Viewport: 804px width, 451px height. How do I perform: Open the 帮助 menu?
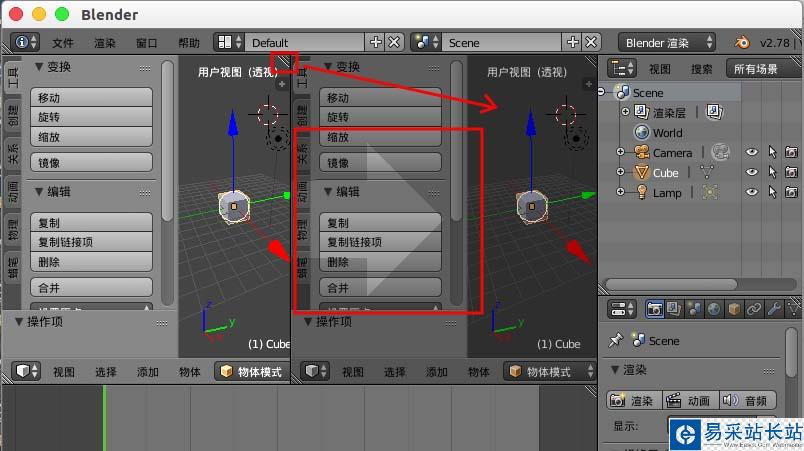pyautogui.click(x=188, y=43)
